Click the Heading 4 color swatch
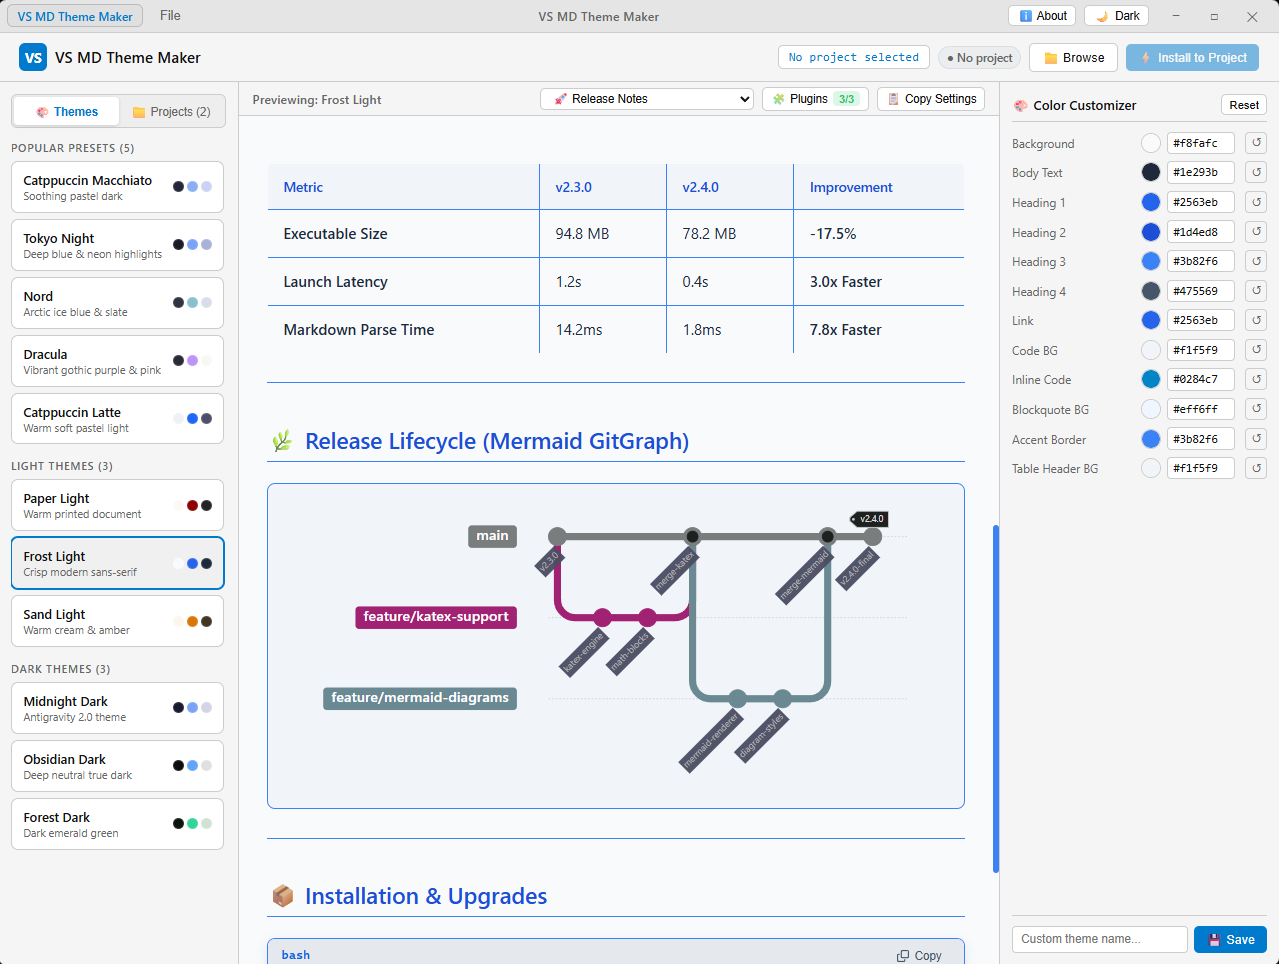 1151,291
